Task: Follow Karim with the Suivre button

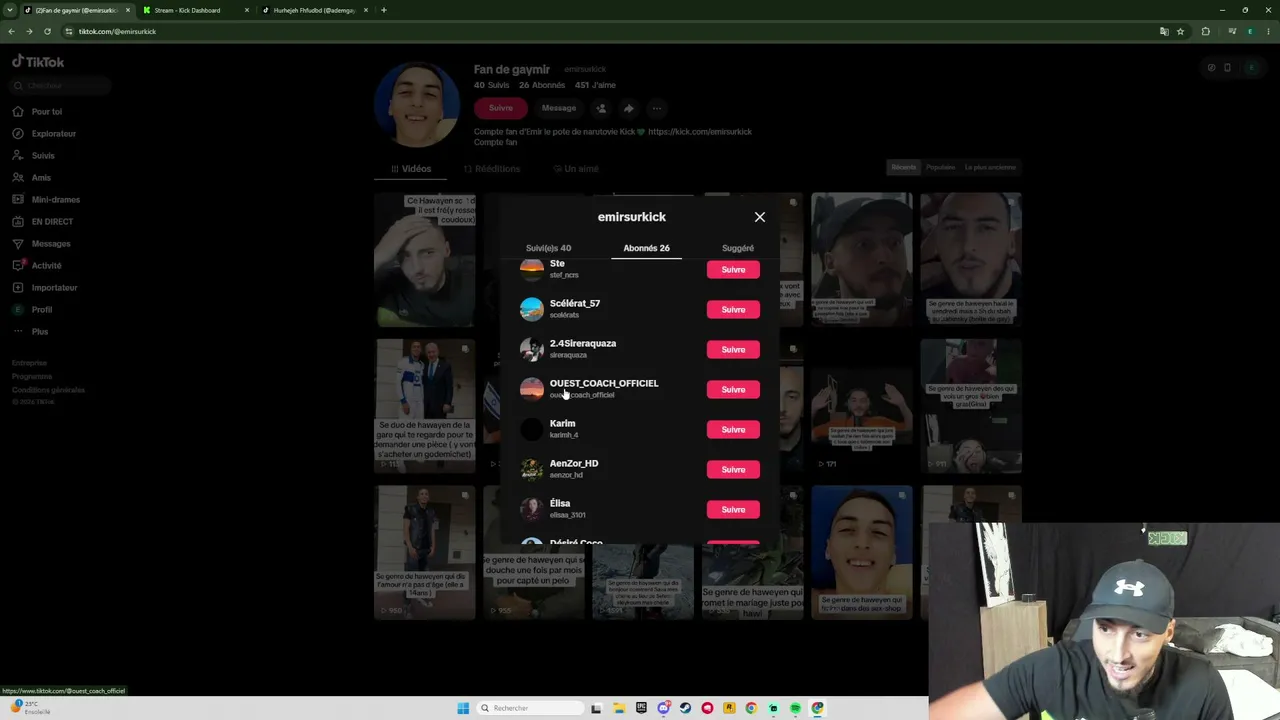Action: pyautogui.click(x=733, y=429)
